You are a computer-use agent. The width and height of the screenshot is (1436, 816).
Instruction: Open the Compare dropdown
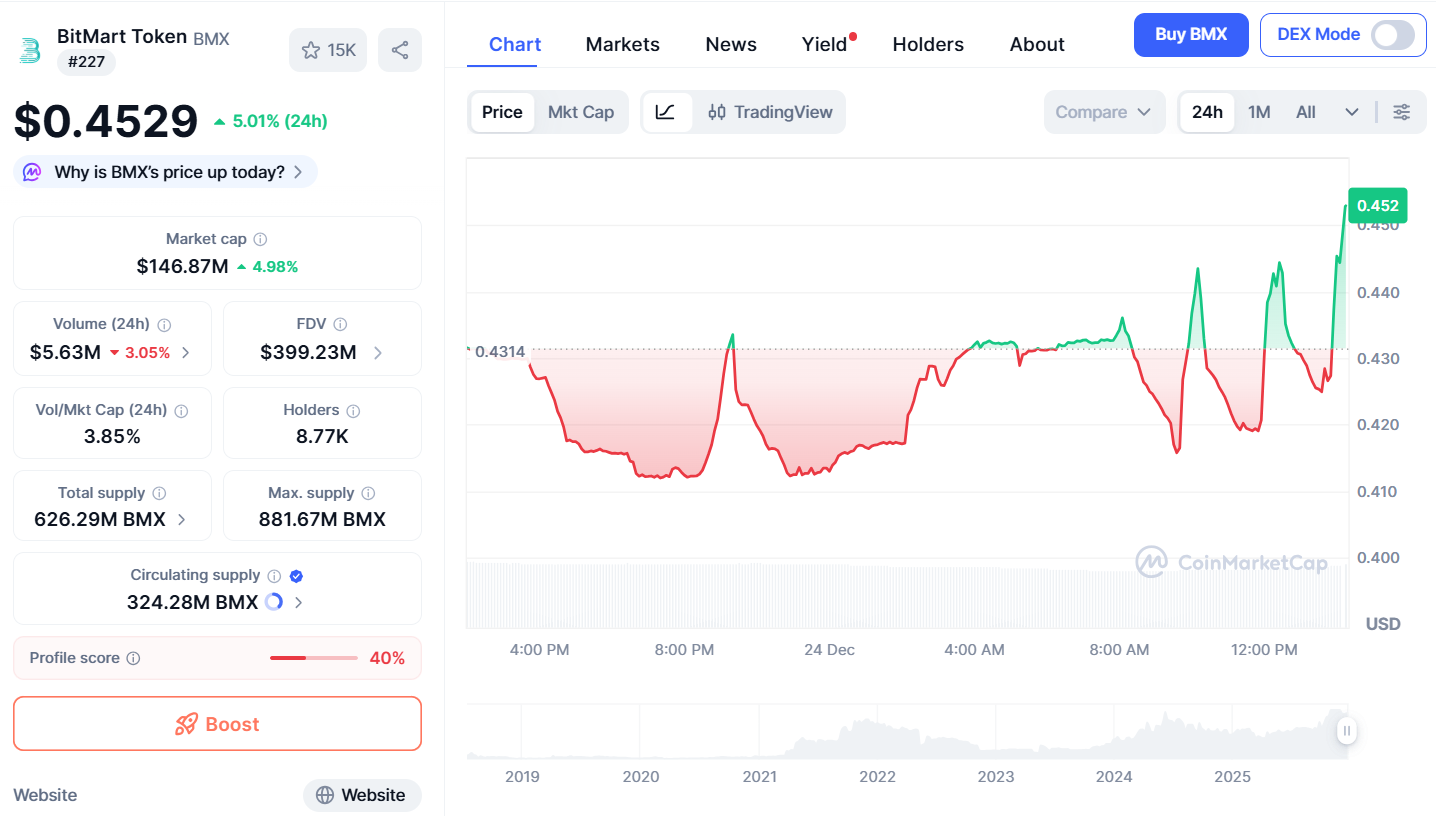click(x=1104, y=112)
